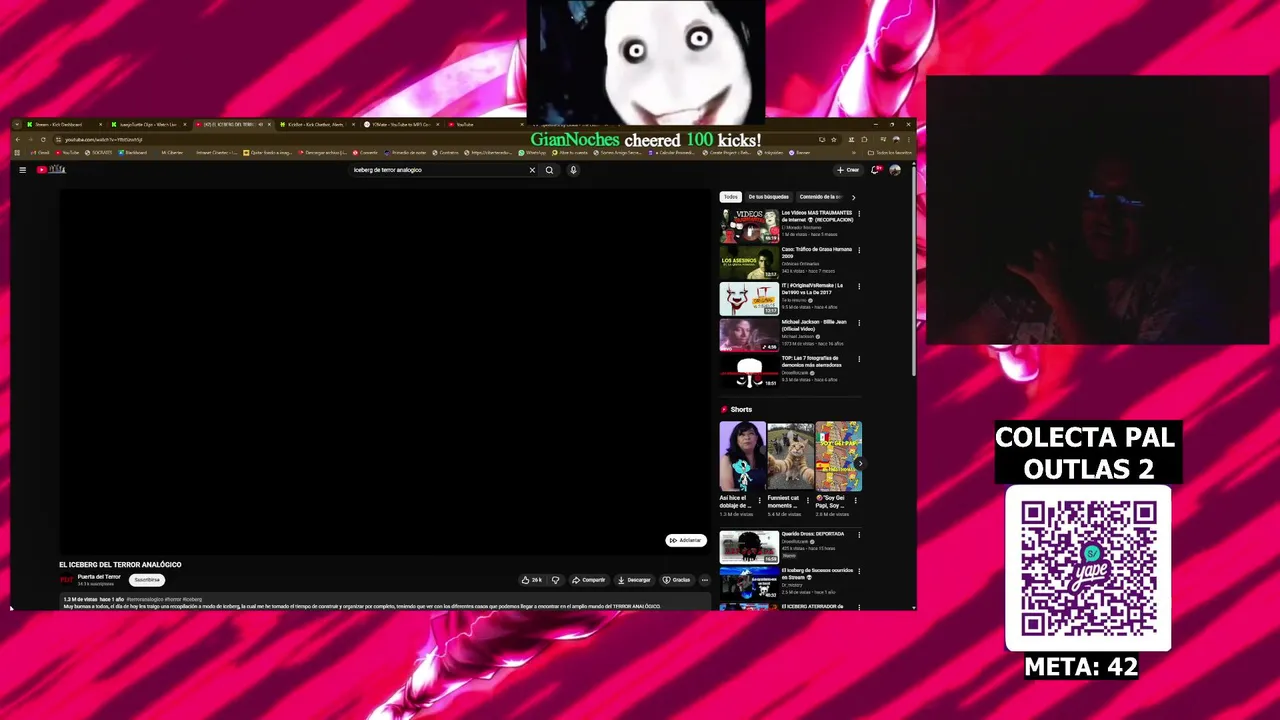Image resolution: width=1280 pixels, height=720 pixels.
Task: Open more actions three-dot menu under video
Action: click(704, 580)
